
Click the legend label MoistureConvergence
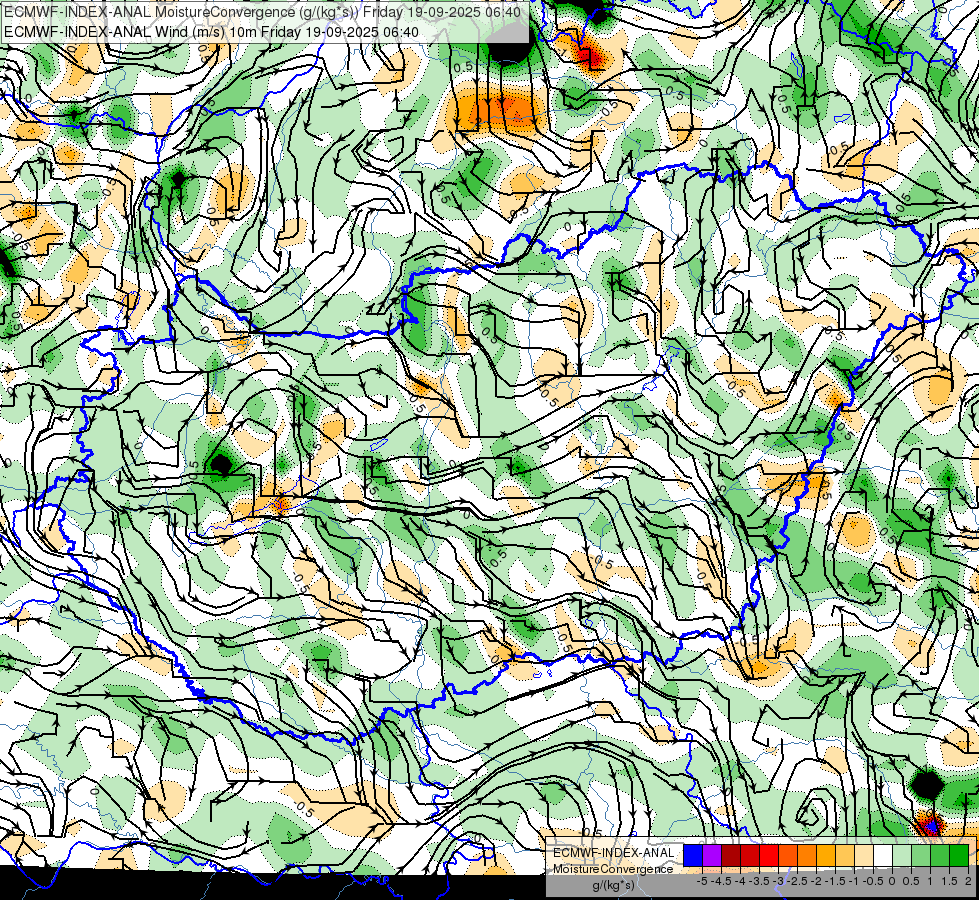click(613, 869)
